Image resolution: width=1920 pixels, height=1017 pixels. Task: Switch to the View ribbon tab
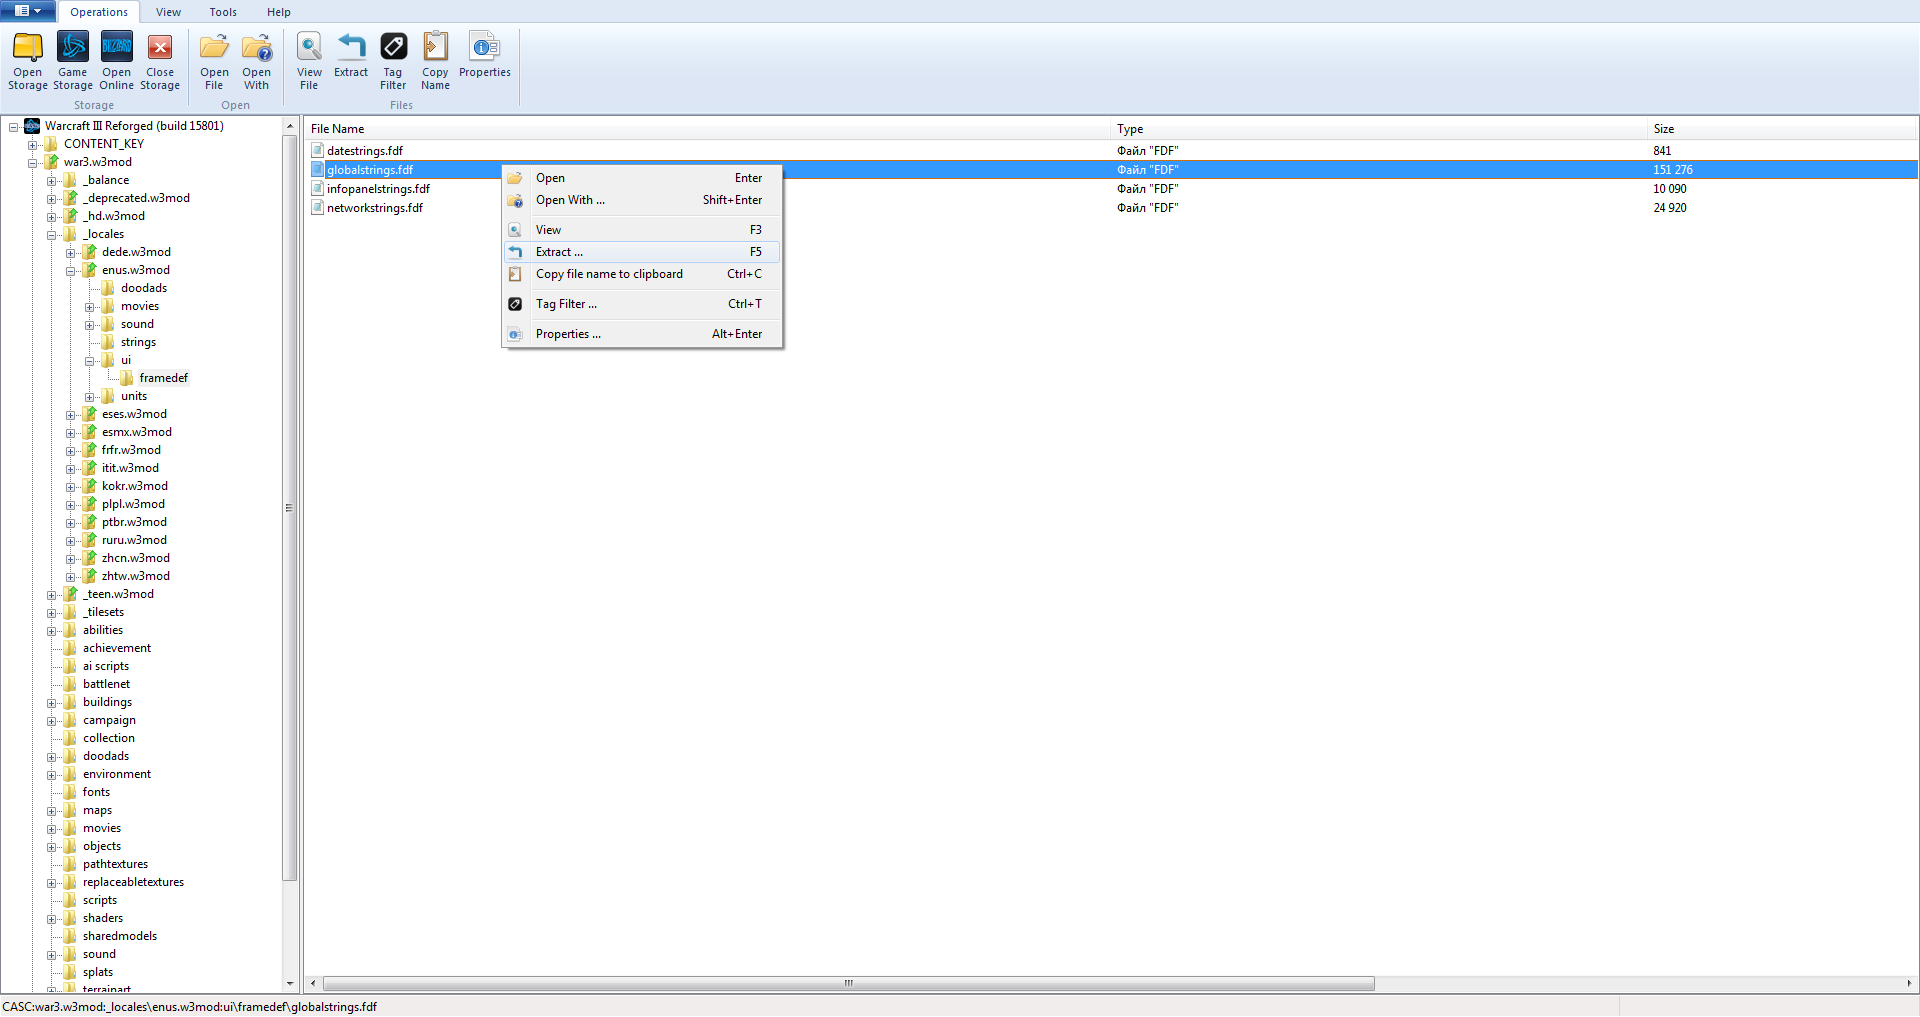[x=169, y=12]
